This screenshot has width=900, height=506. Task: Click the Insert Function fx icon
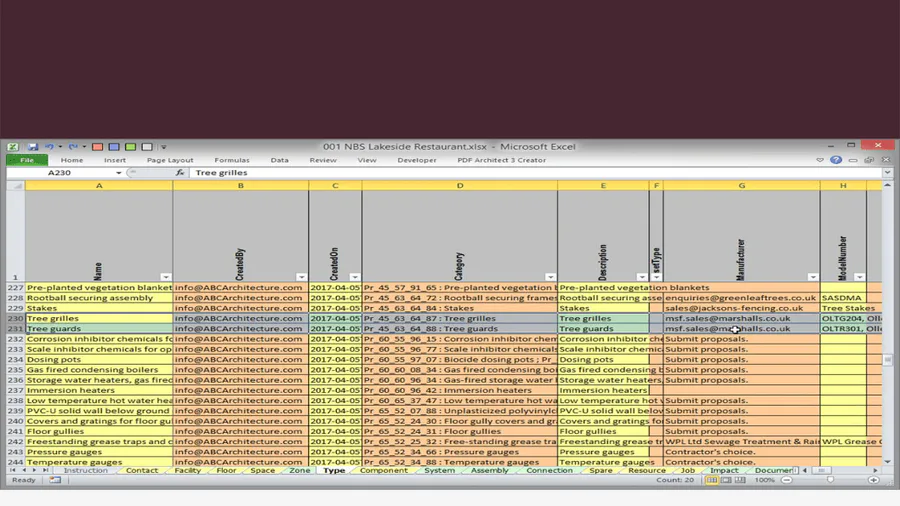pos(180,173)
